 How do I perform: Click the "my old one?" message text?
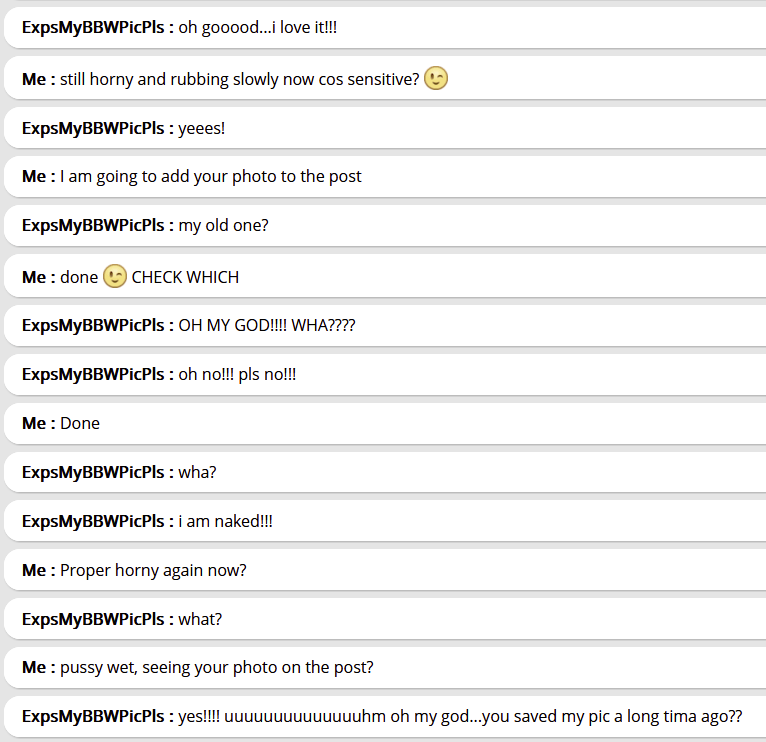click(x=223, y=225)
